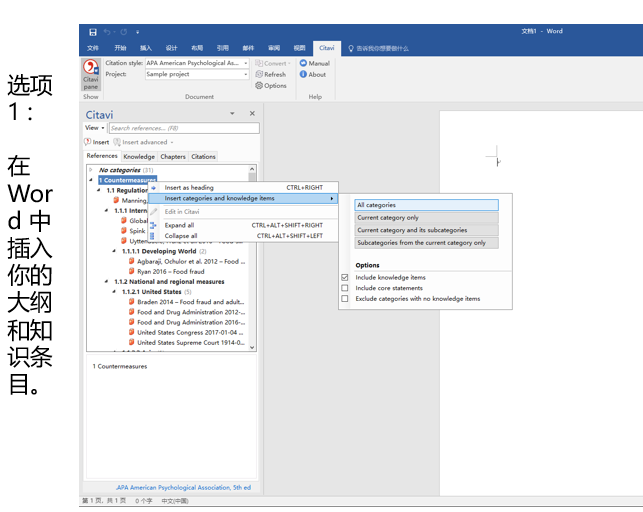Enable Exclude categories with no knowledge items

coord(345,299)
